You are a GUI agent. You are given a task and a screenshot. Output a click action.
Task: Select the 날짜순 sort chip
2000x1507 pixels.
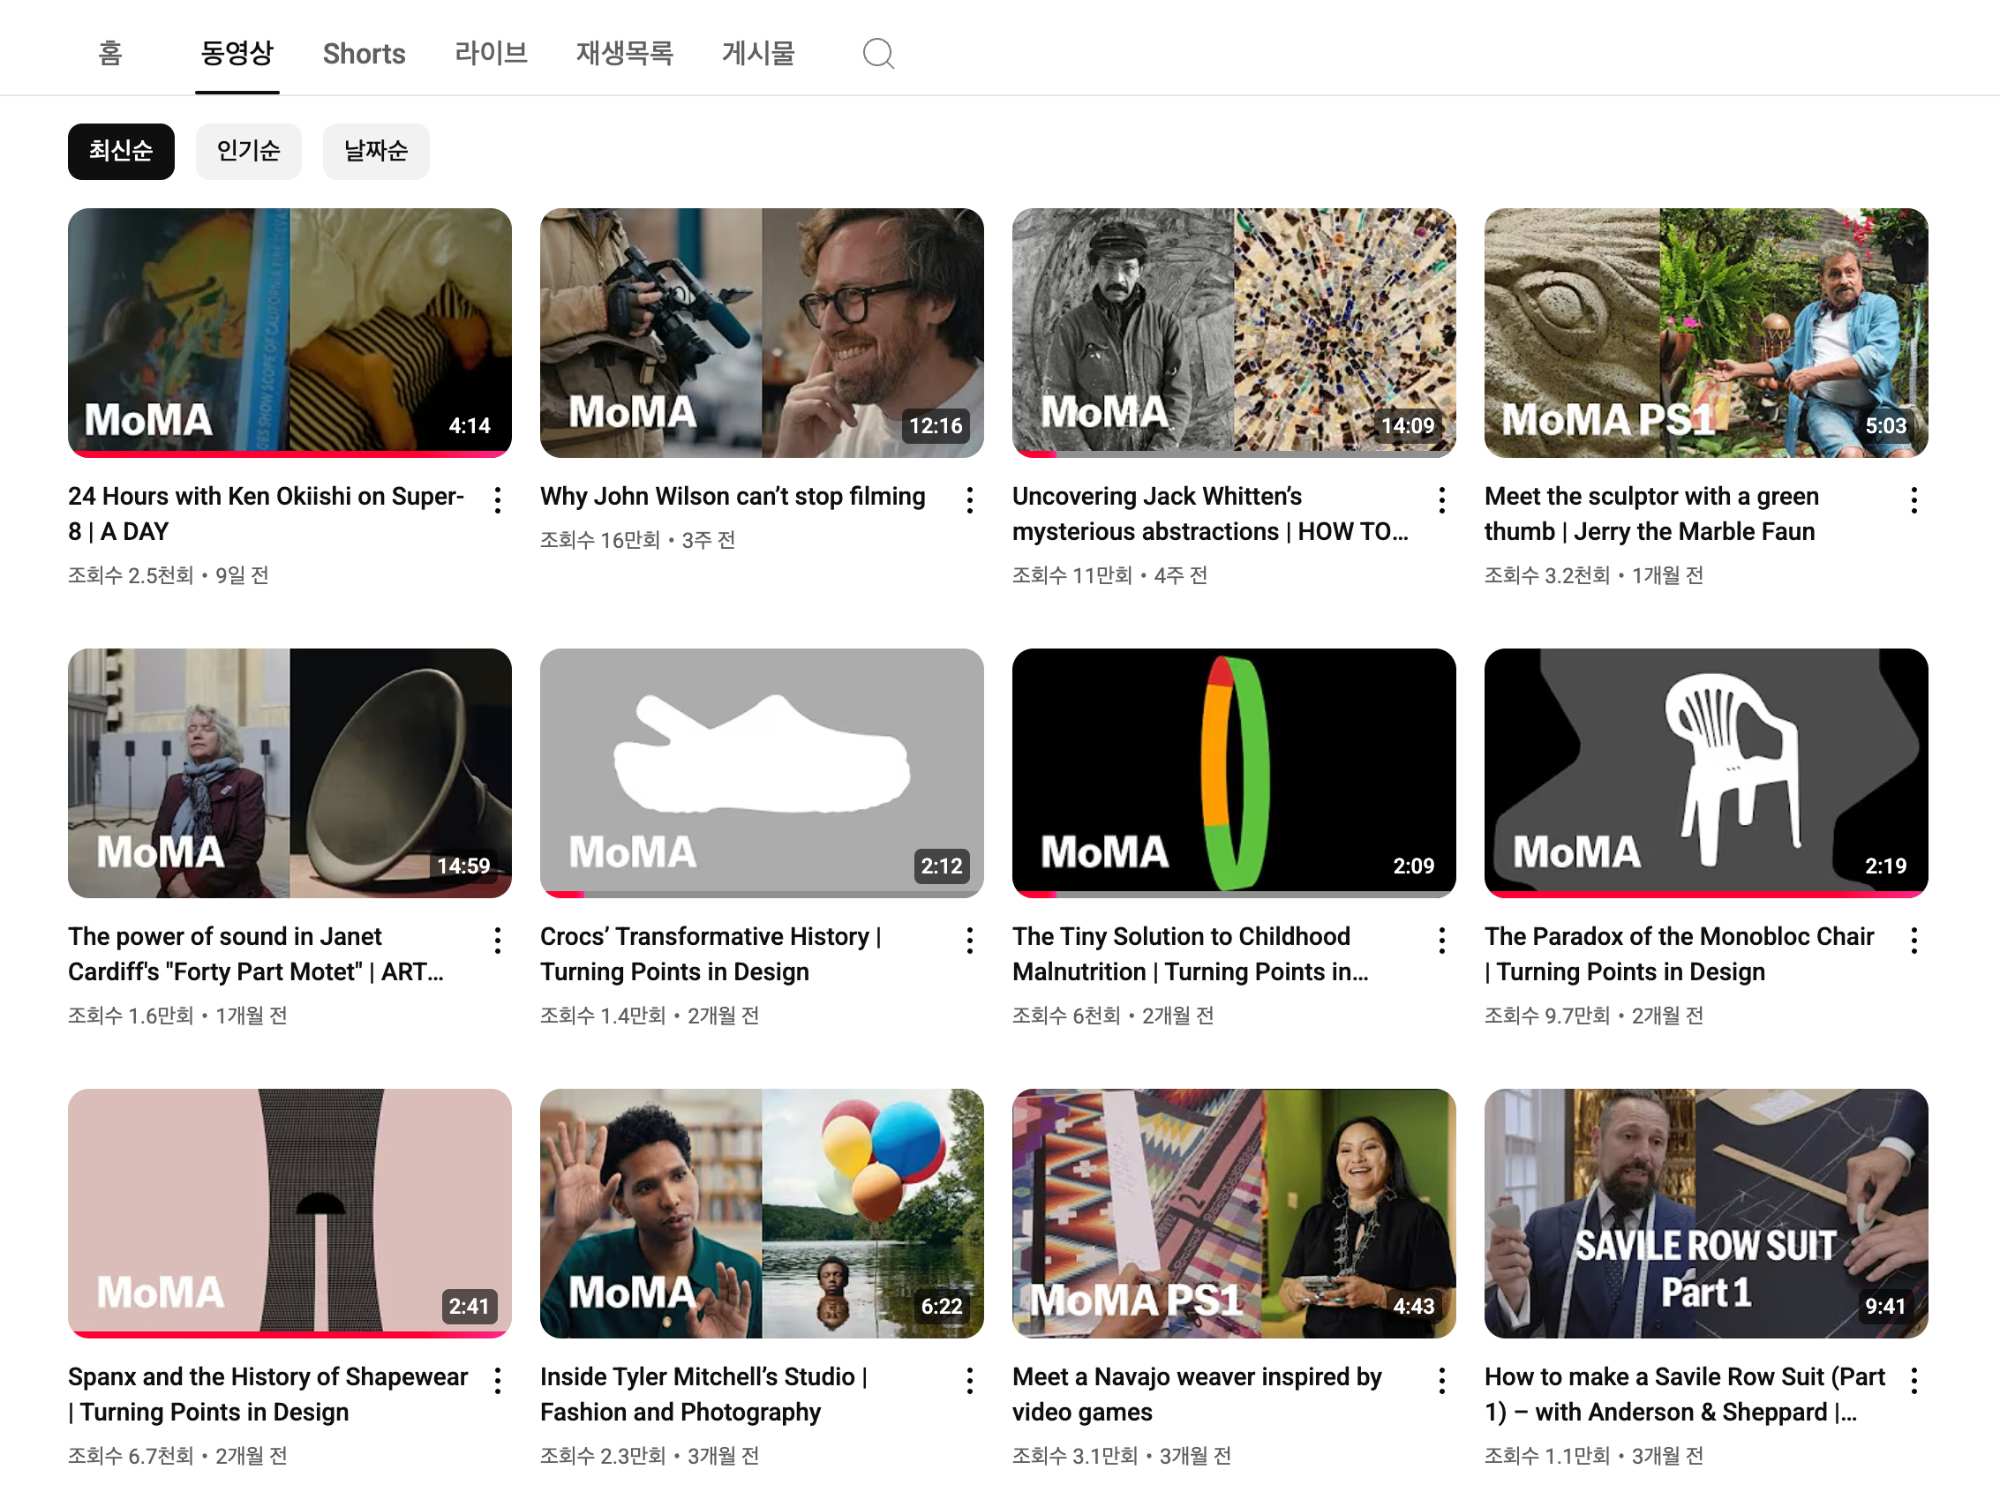pos(376,151)
